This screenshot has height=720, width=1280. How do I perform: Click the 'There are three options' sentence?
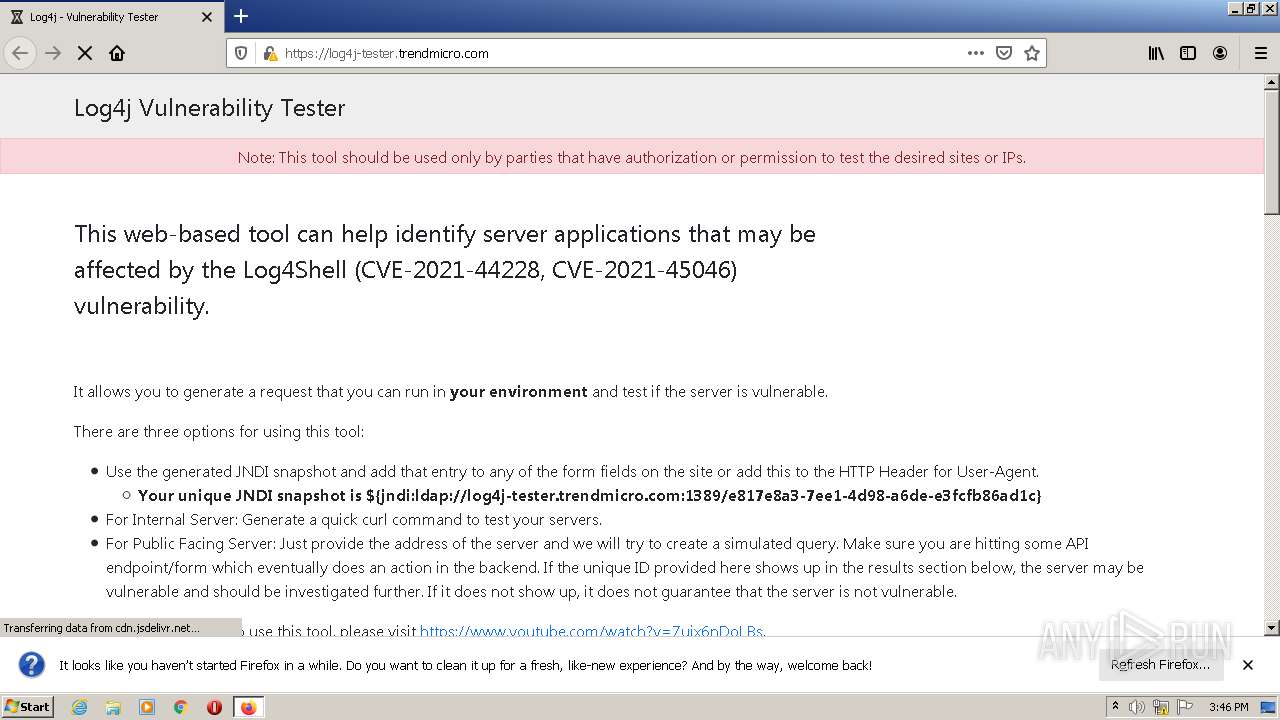click(x=219, y=431)
